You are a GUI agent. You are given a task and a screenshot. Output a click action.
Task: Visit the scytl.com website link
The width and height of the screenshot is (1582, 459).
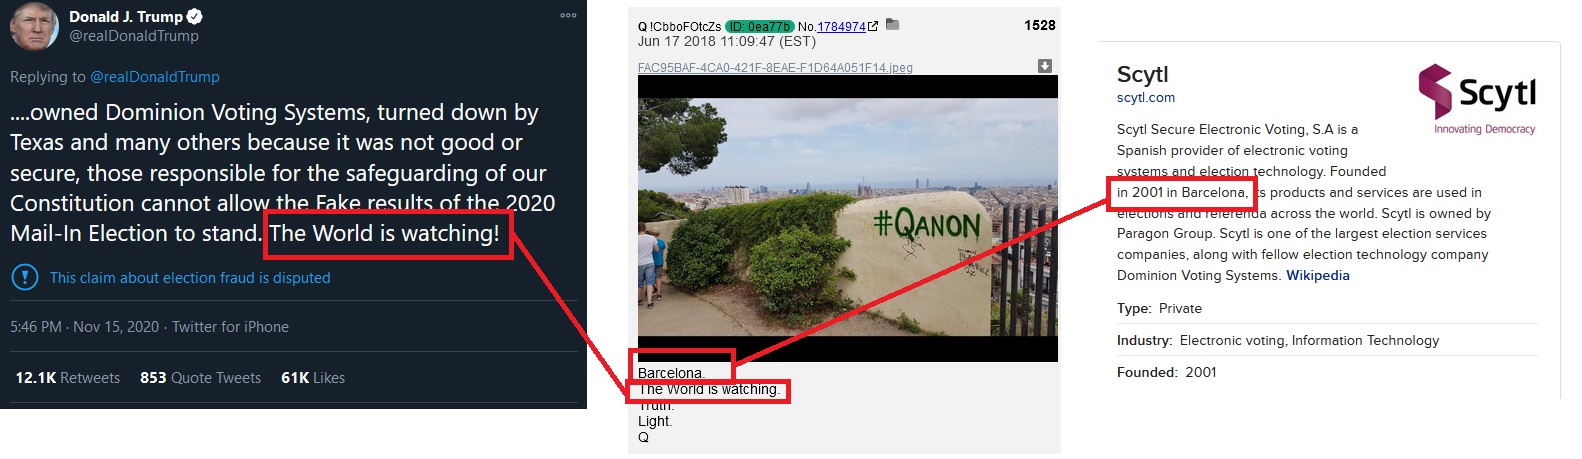pyautogui.click(x=1146, y=98)
